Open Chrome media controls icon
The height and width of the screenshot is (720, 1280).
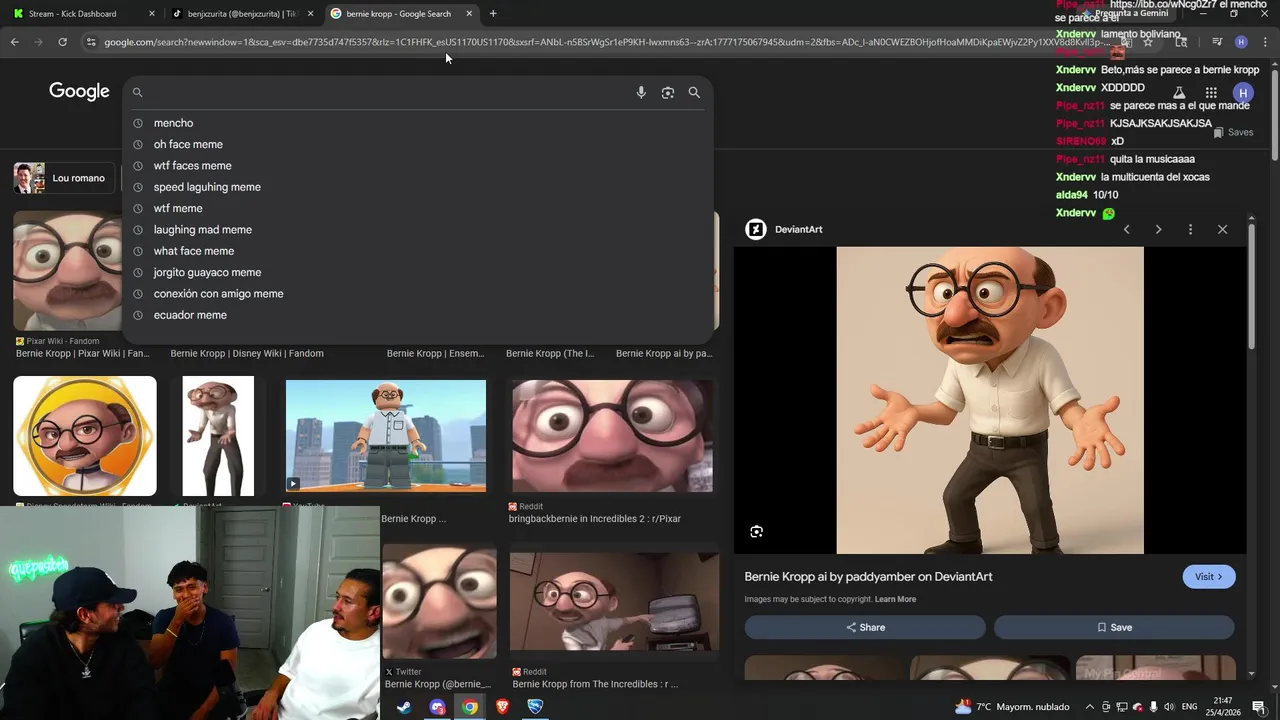[x=1217, y=42]
